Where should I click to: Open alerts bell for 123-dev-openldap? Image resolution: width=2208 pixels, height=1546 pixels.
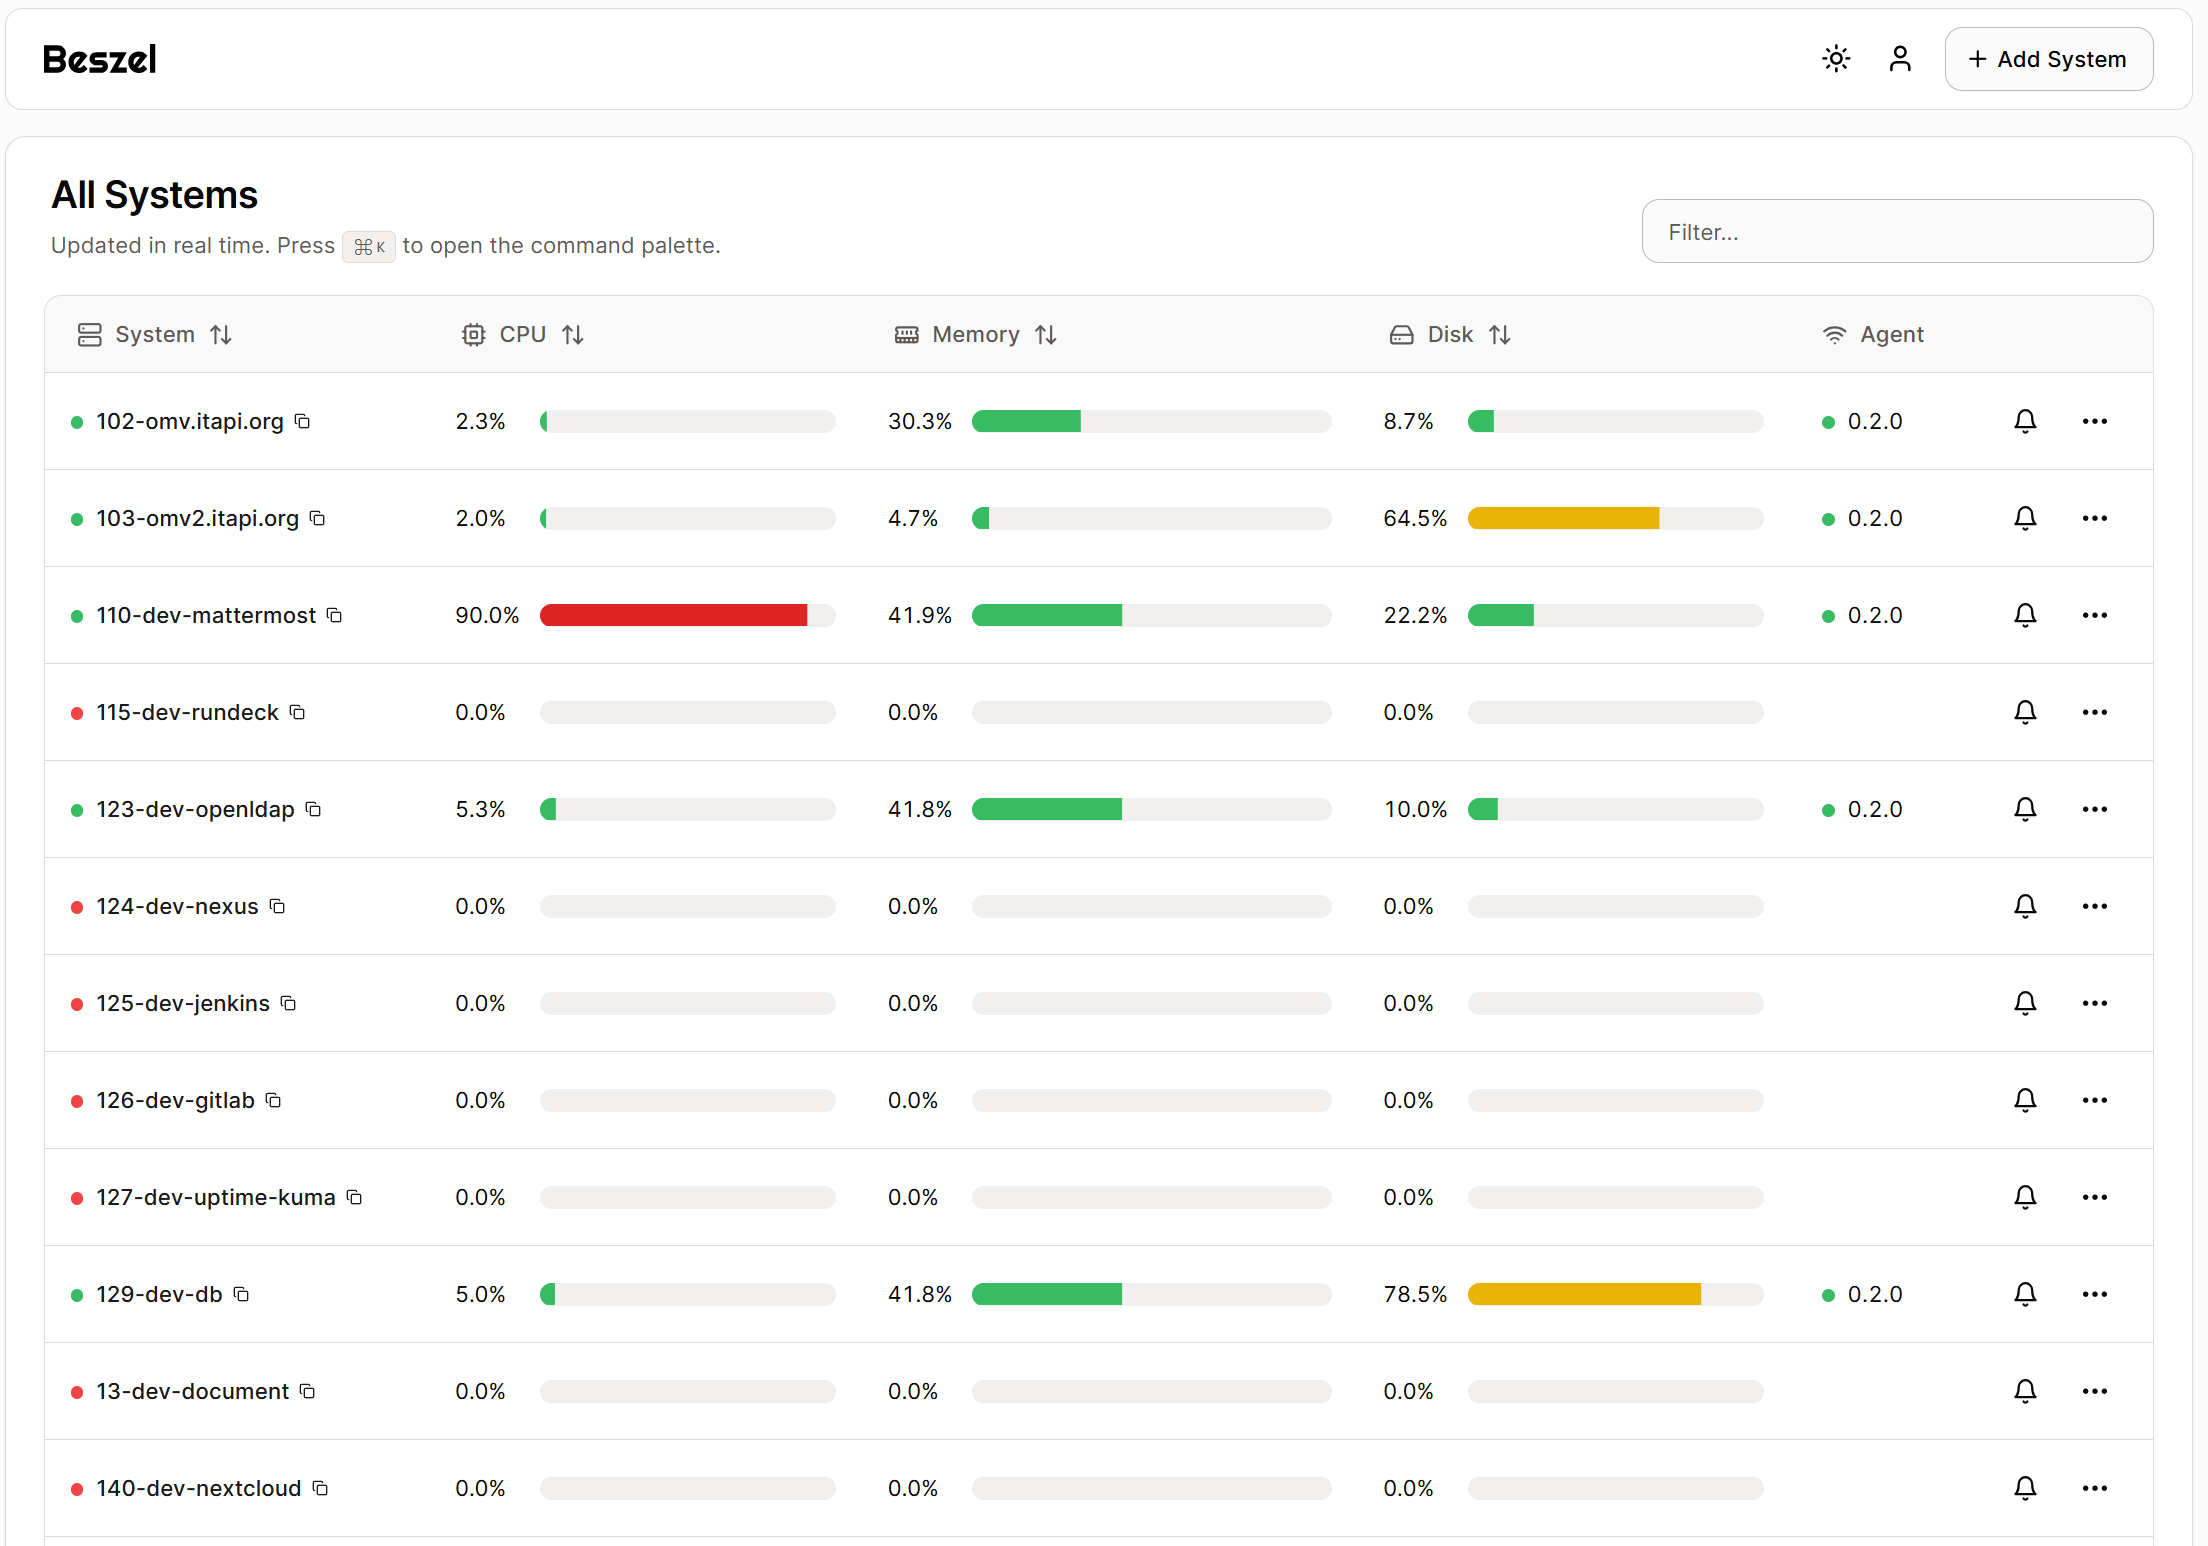2025,809
